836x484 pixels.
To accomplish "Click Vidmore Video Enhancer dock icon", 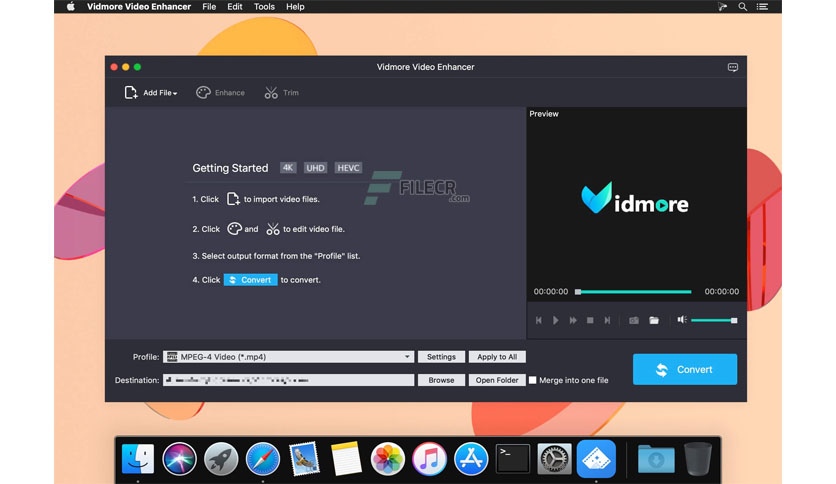I will (596, 459).
